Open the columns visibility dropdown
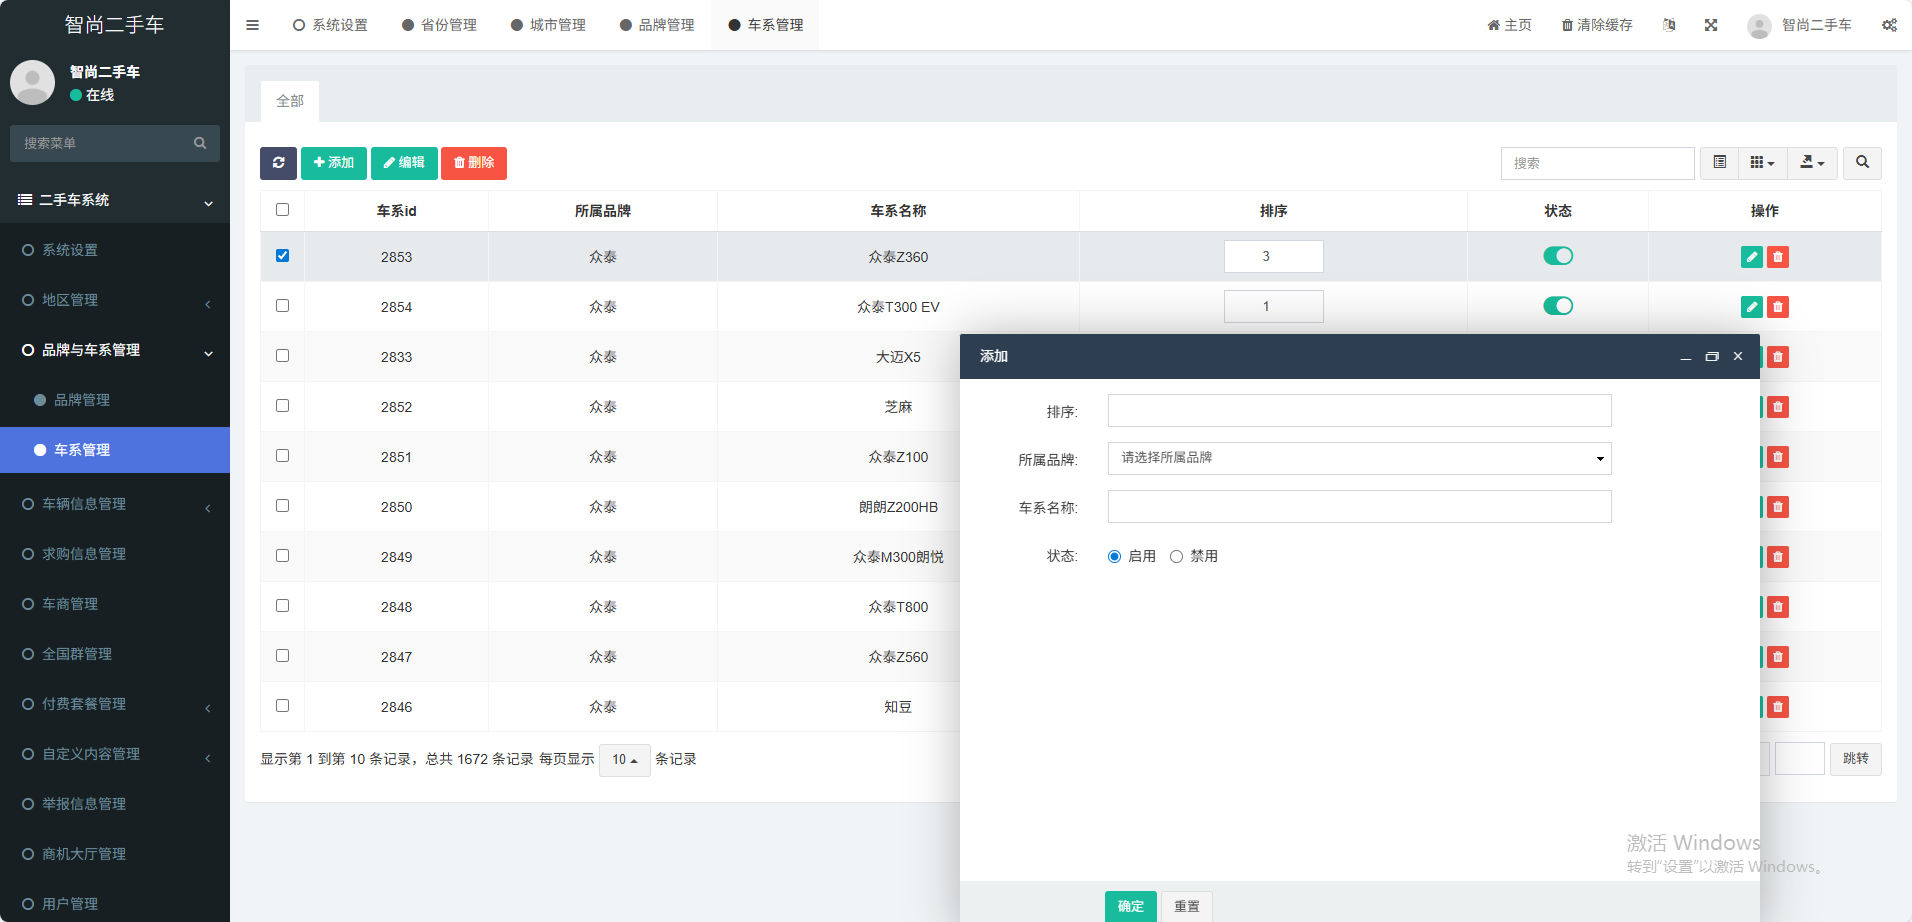 (x=1762, y=163)
